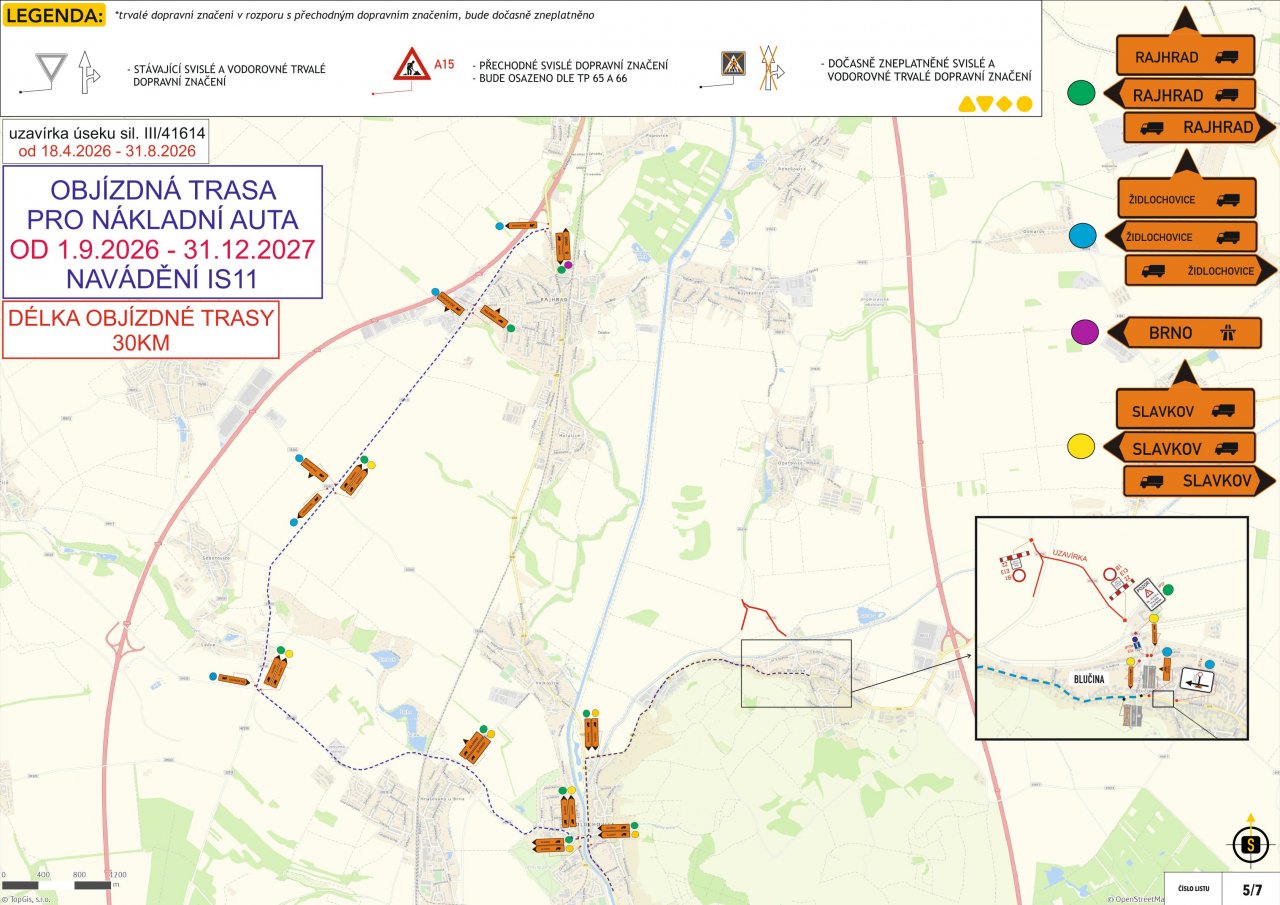The width and height of the screenshot is (1280, 905).
Task: Click the sheet number 5/7
Action: (x=1253, y=889)
